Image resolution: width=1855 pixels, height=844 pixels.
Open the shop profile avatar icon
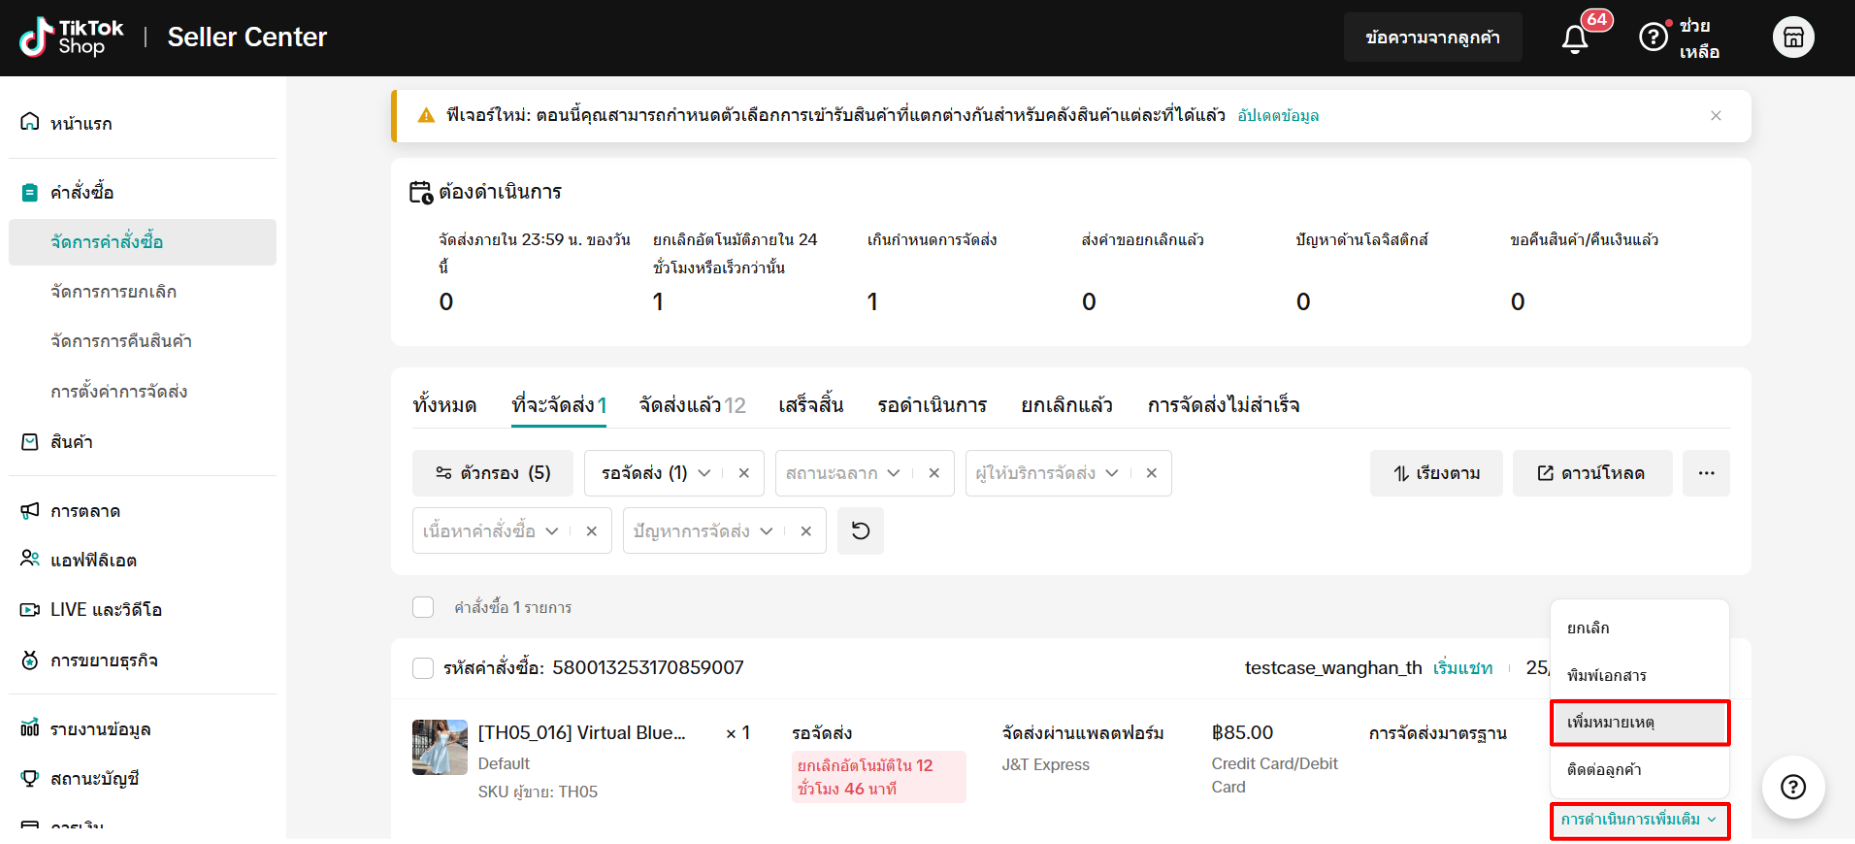pyautogui.click(x=1793, y=37)
